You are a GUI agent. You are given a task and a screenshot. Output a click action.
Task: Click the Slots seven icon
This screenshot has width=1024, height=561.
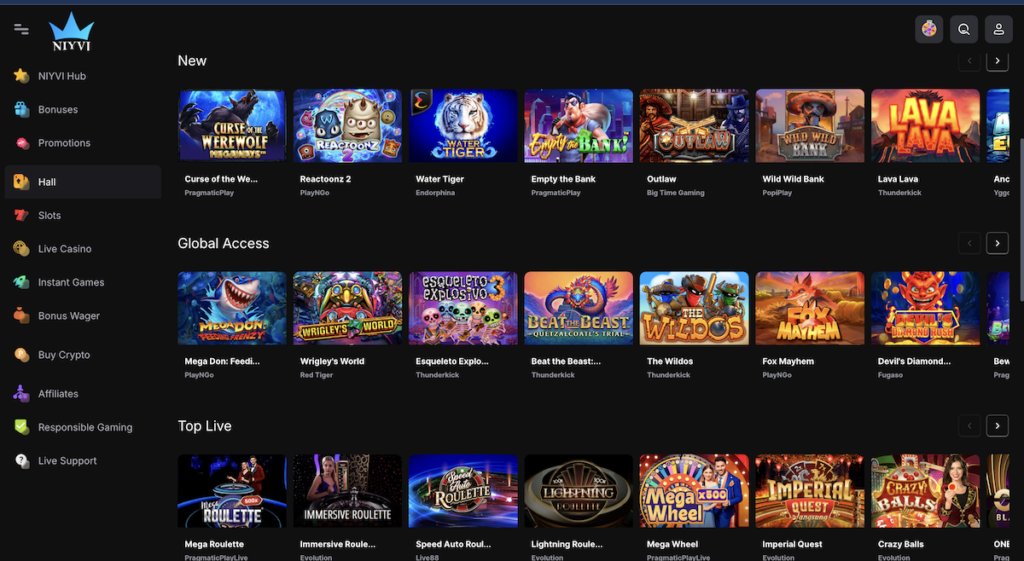22,215
